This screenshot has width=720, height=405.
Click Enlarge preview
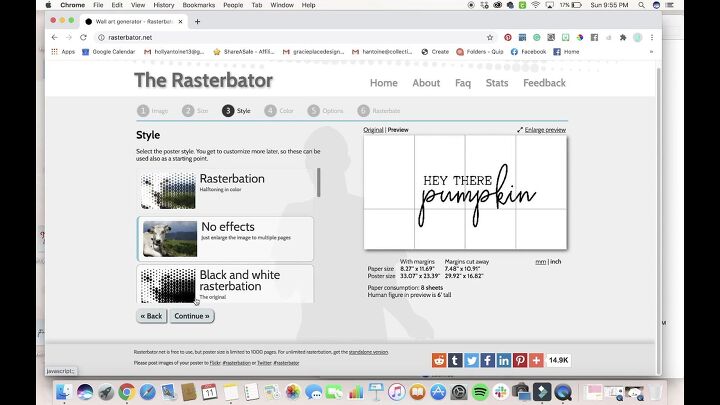pyautogui.click(x=541, y=130)
